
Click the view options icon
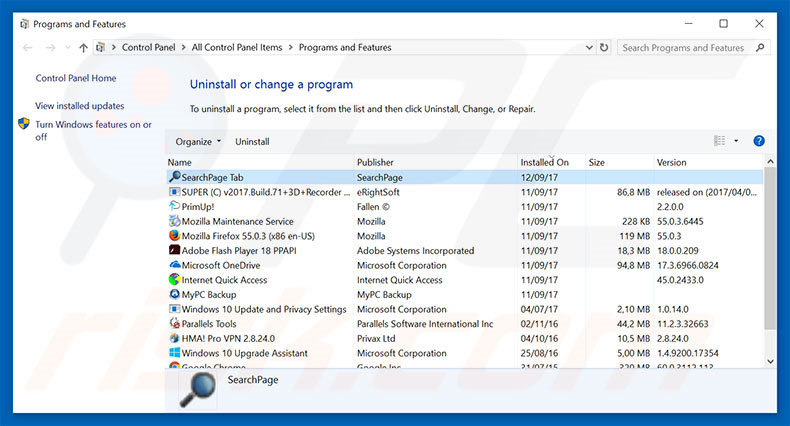(x=720, y=141)
